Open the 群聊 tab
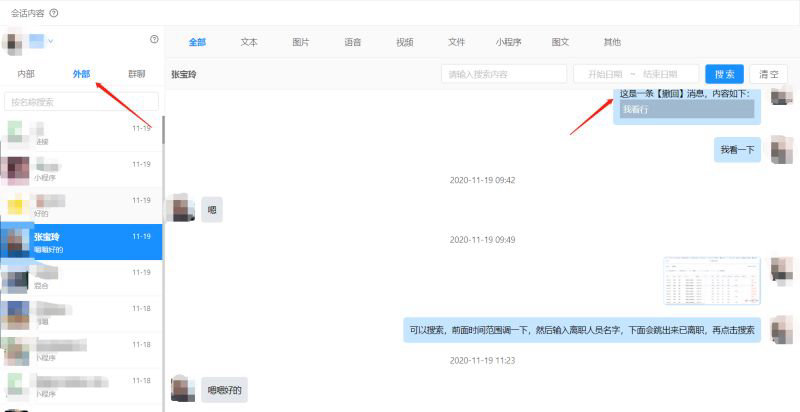 click(136, 74)
